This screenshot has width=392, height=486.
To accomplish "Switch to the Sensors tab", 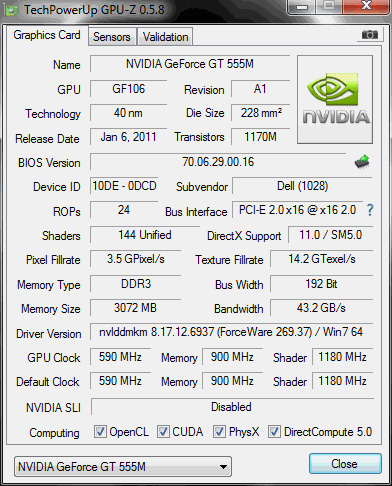I will pyautogui.click(x=112, y=37).
